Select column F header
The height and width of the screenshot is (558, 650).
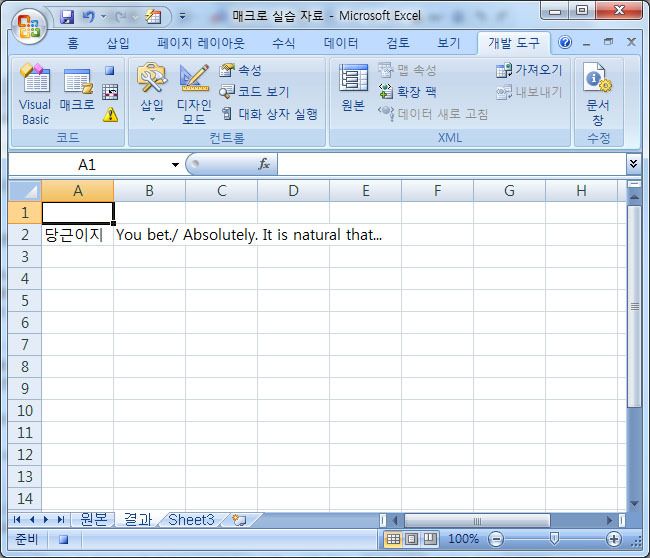point(437,191)
